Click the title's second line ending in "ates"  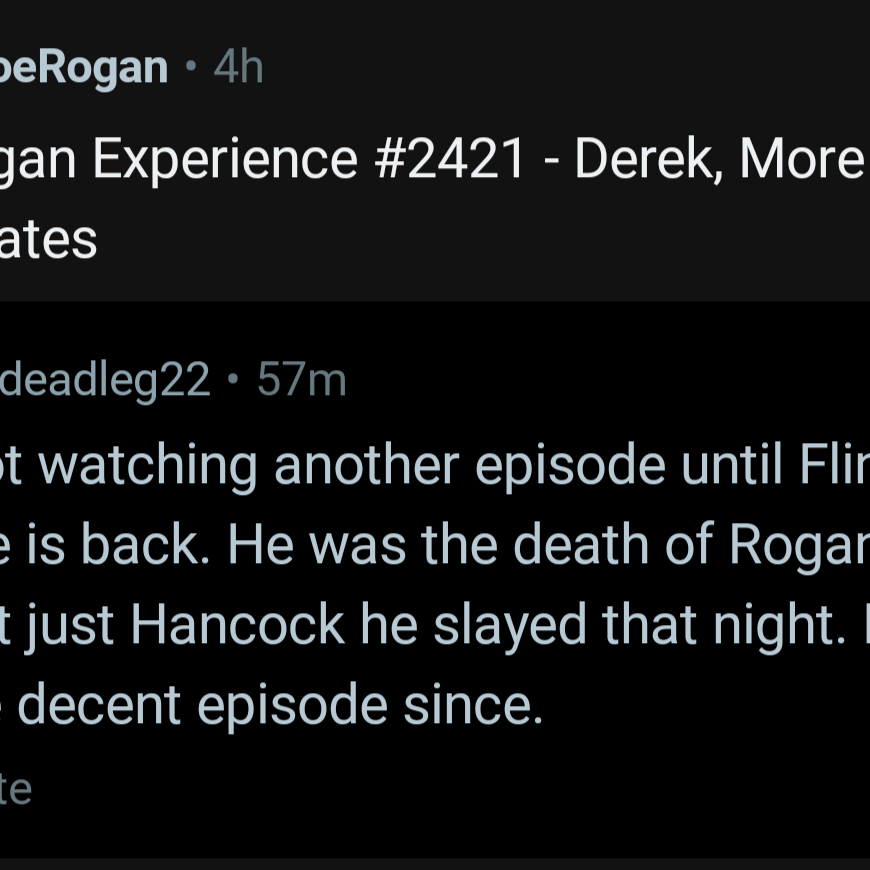[48, 240]
